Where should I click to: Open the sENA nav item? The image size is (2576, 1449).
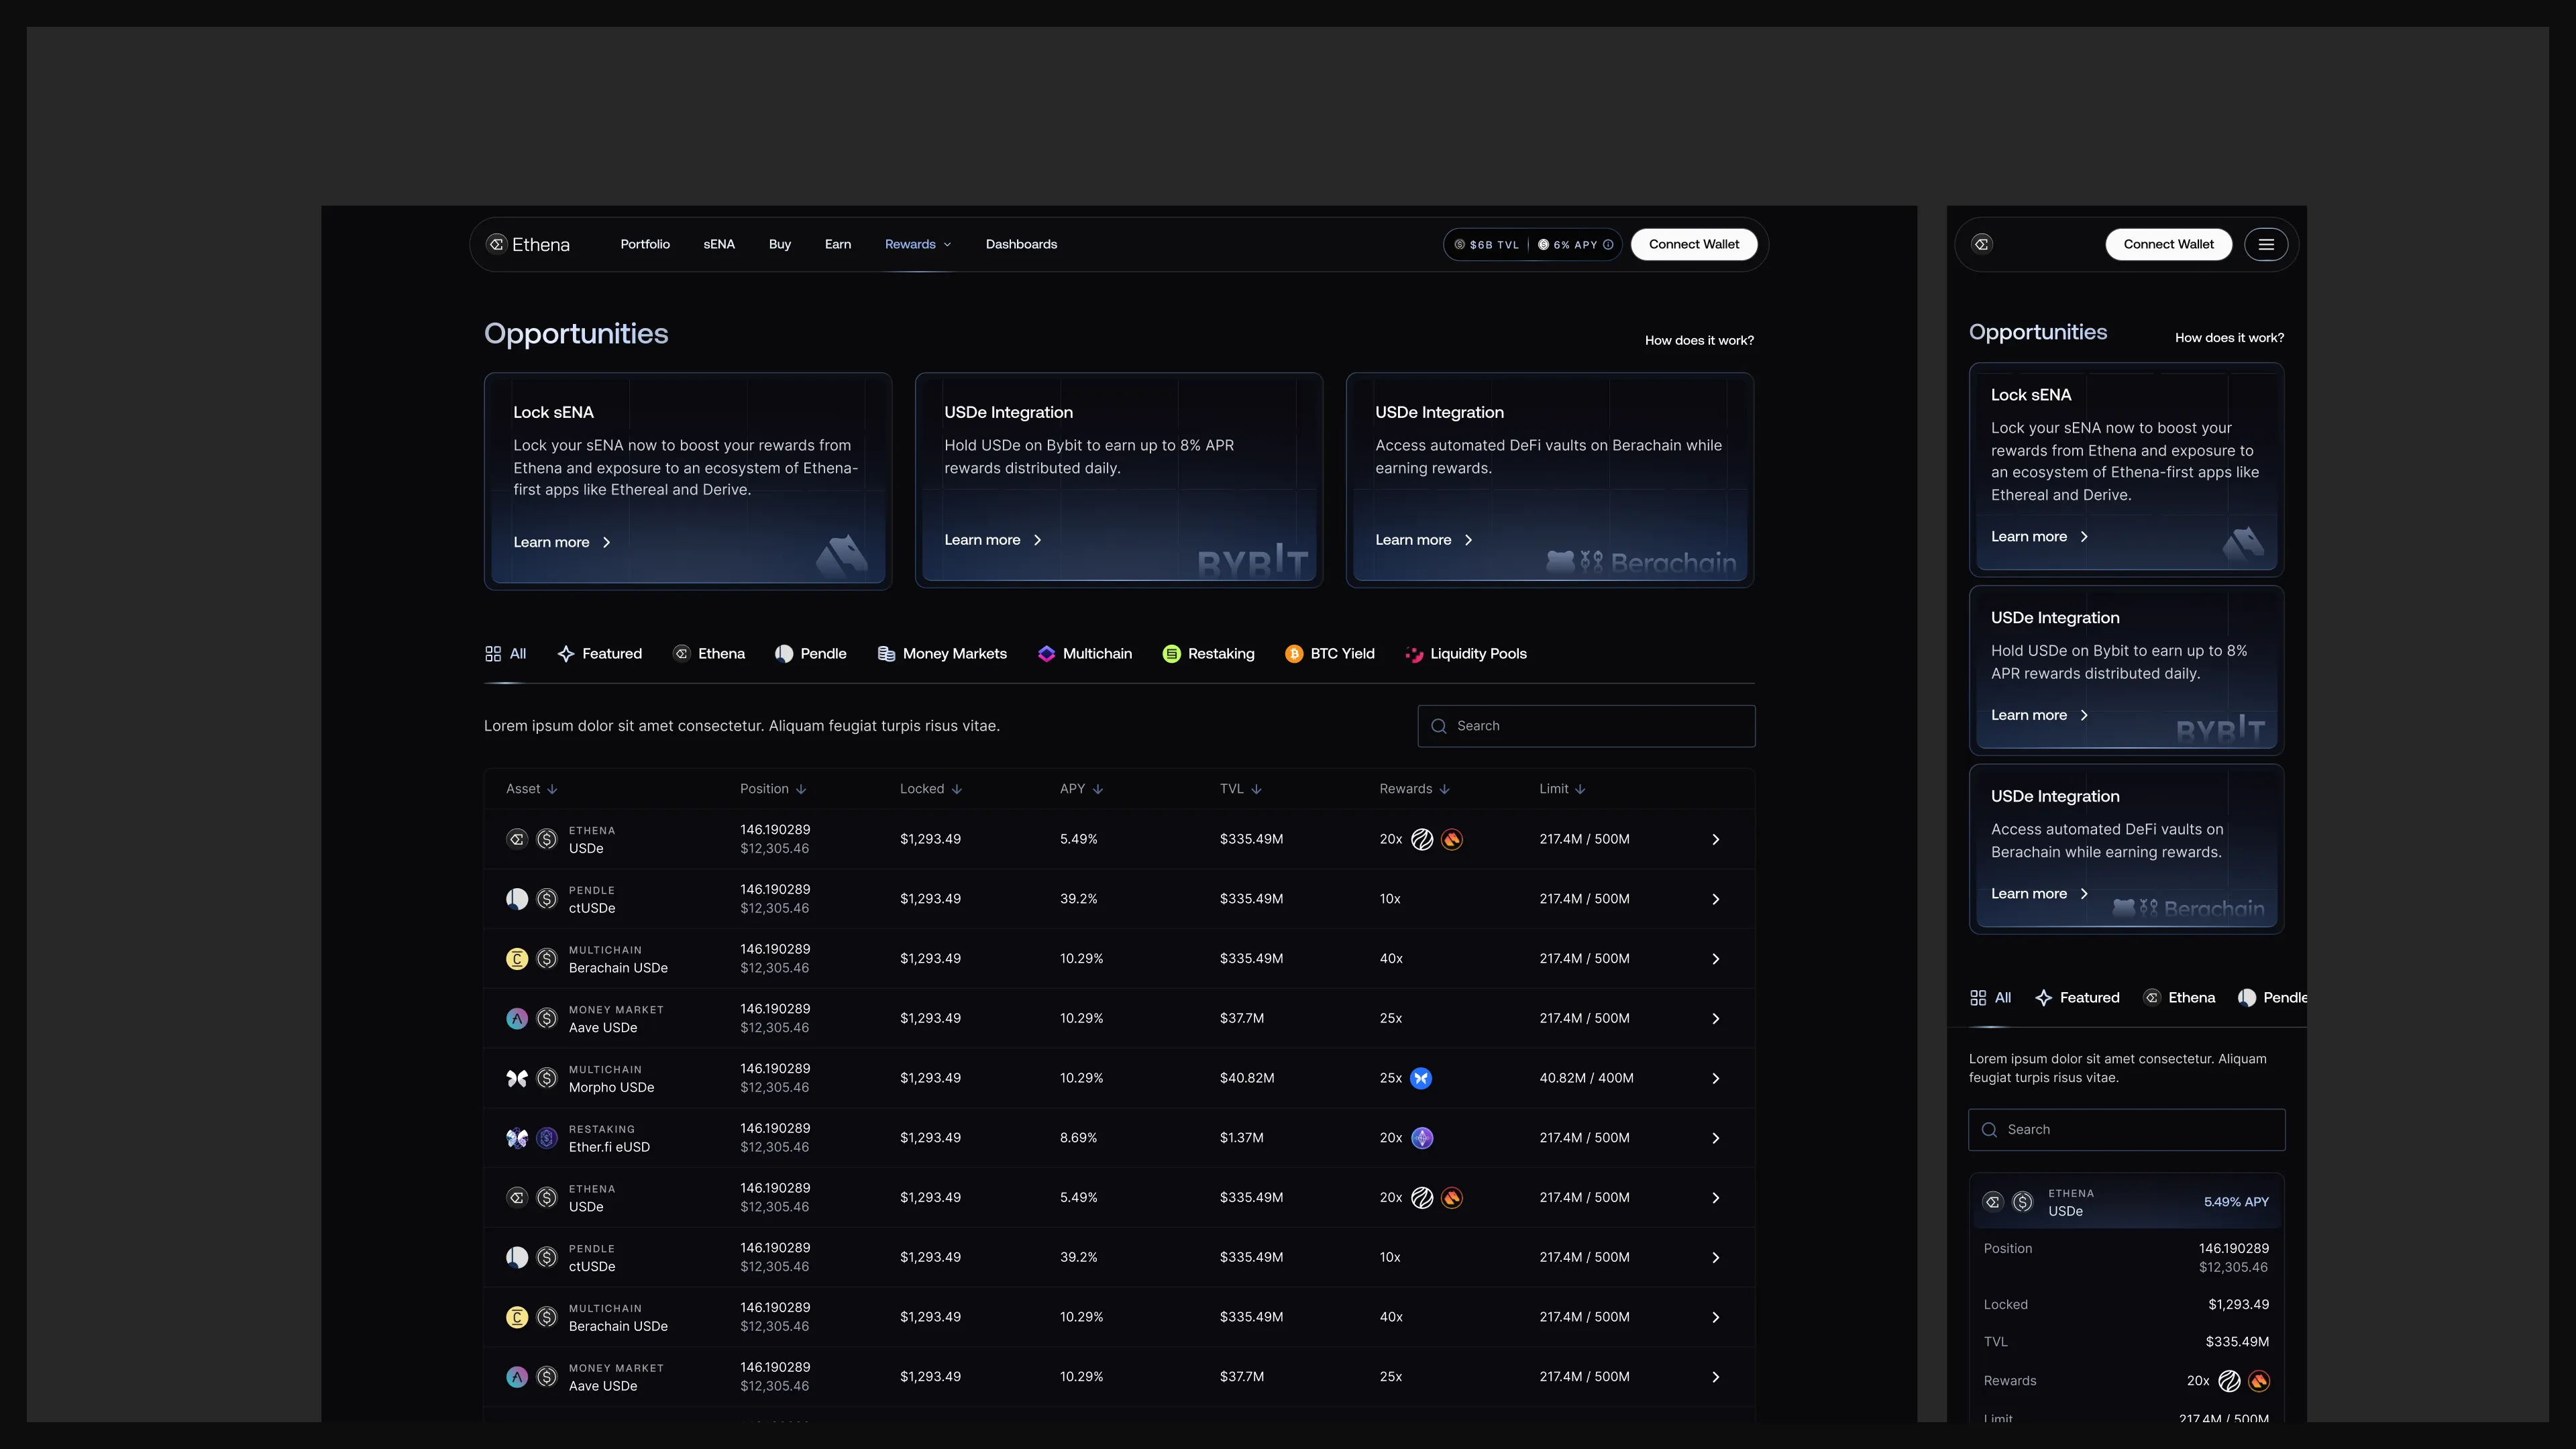point(719,244)
